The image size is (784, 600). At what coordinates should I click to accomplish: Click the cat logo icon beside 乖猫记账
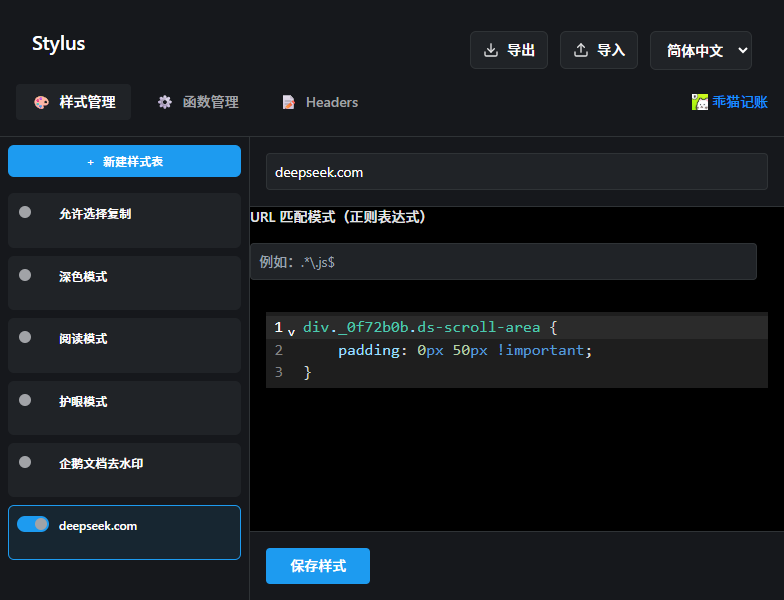[700, 102]
